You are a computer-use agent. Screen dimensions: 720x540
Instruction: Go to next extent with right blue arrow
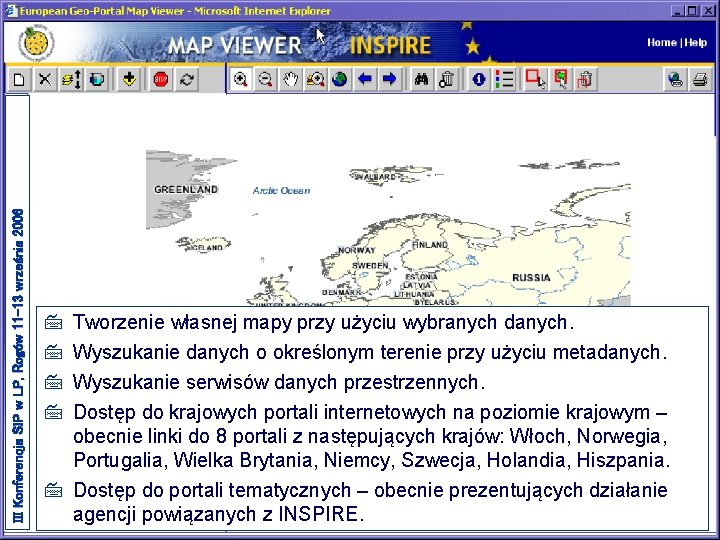pyautogui.click(x=389, y=80)
